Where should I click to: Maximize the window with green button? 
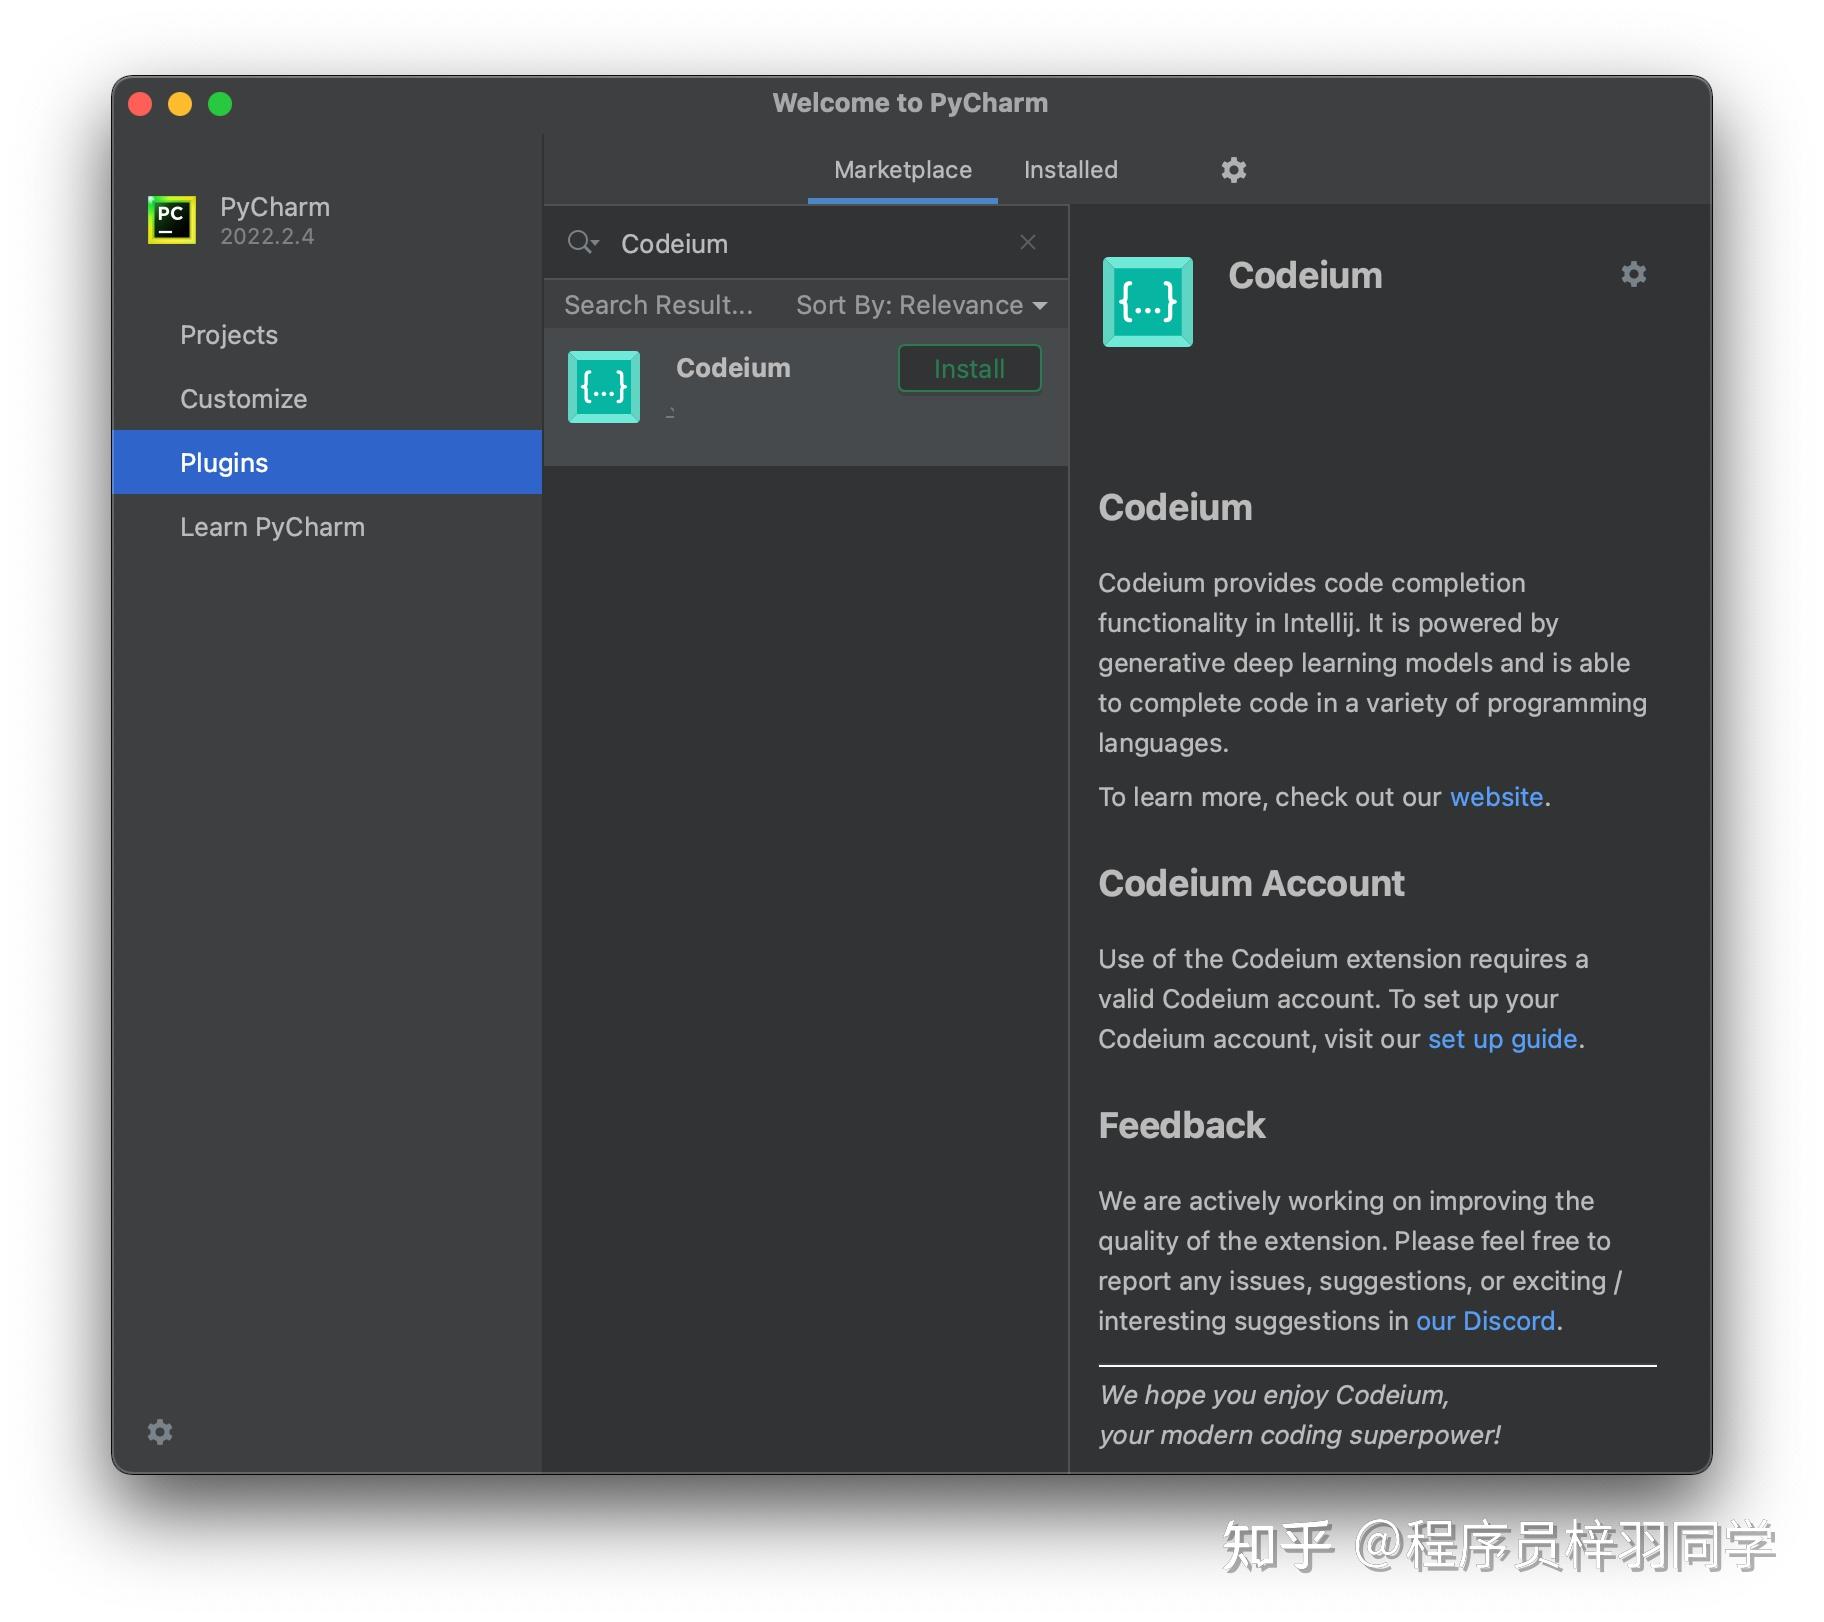point(220,104)
